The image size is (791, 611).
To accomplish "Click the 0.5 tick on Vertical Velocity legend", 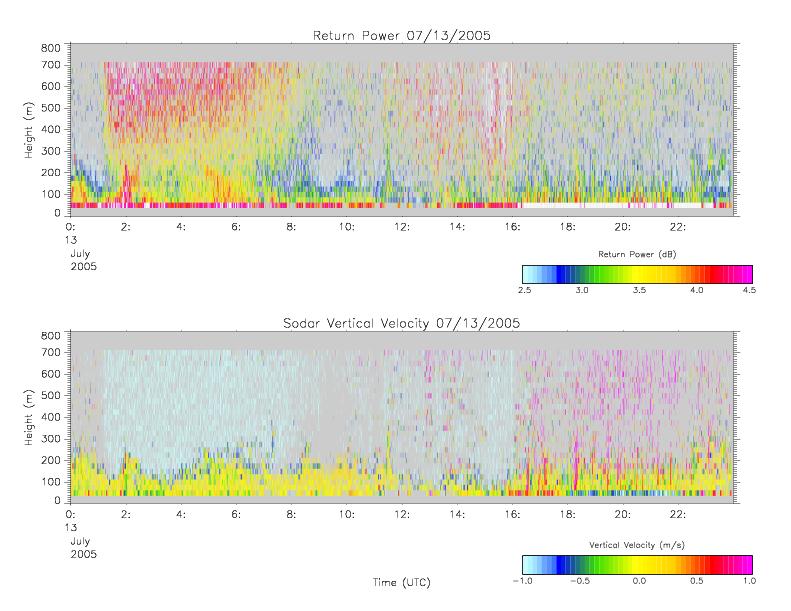I will (x=697, y=581).
